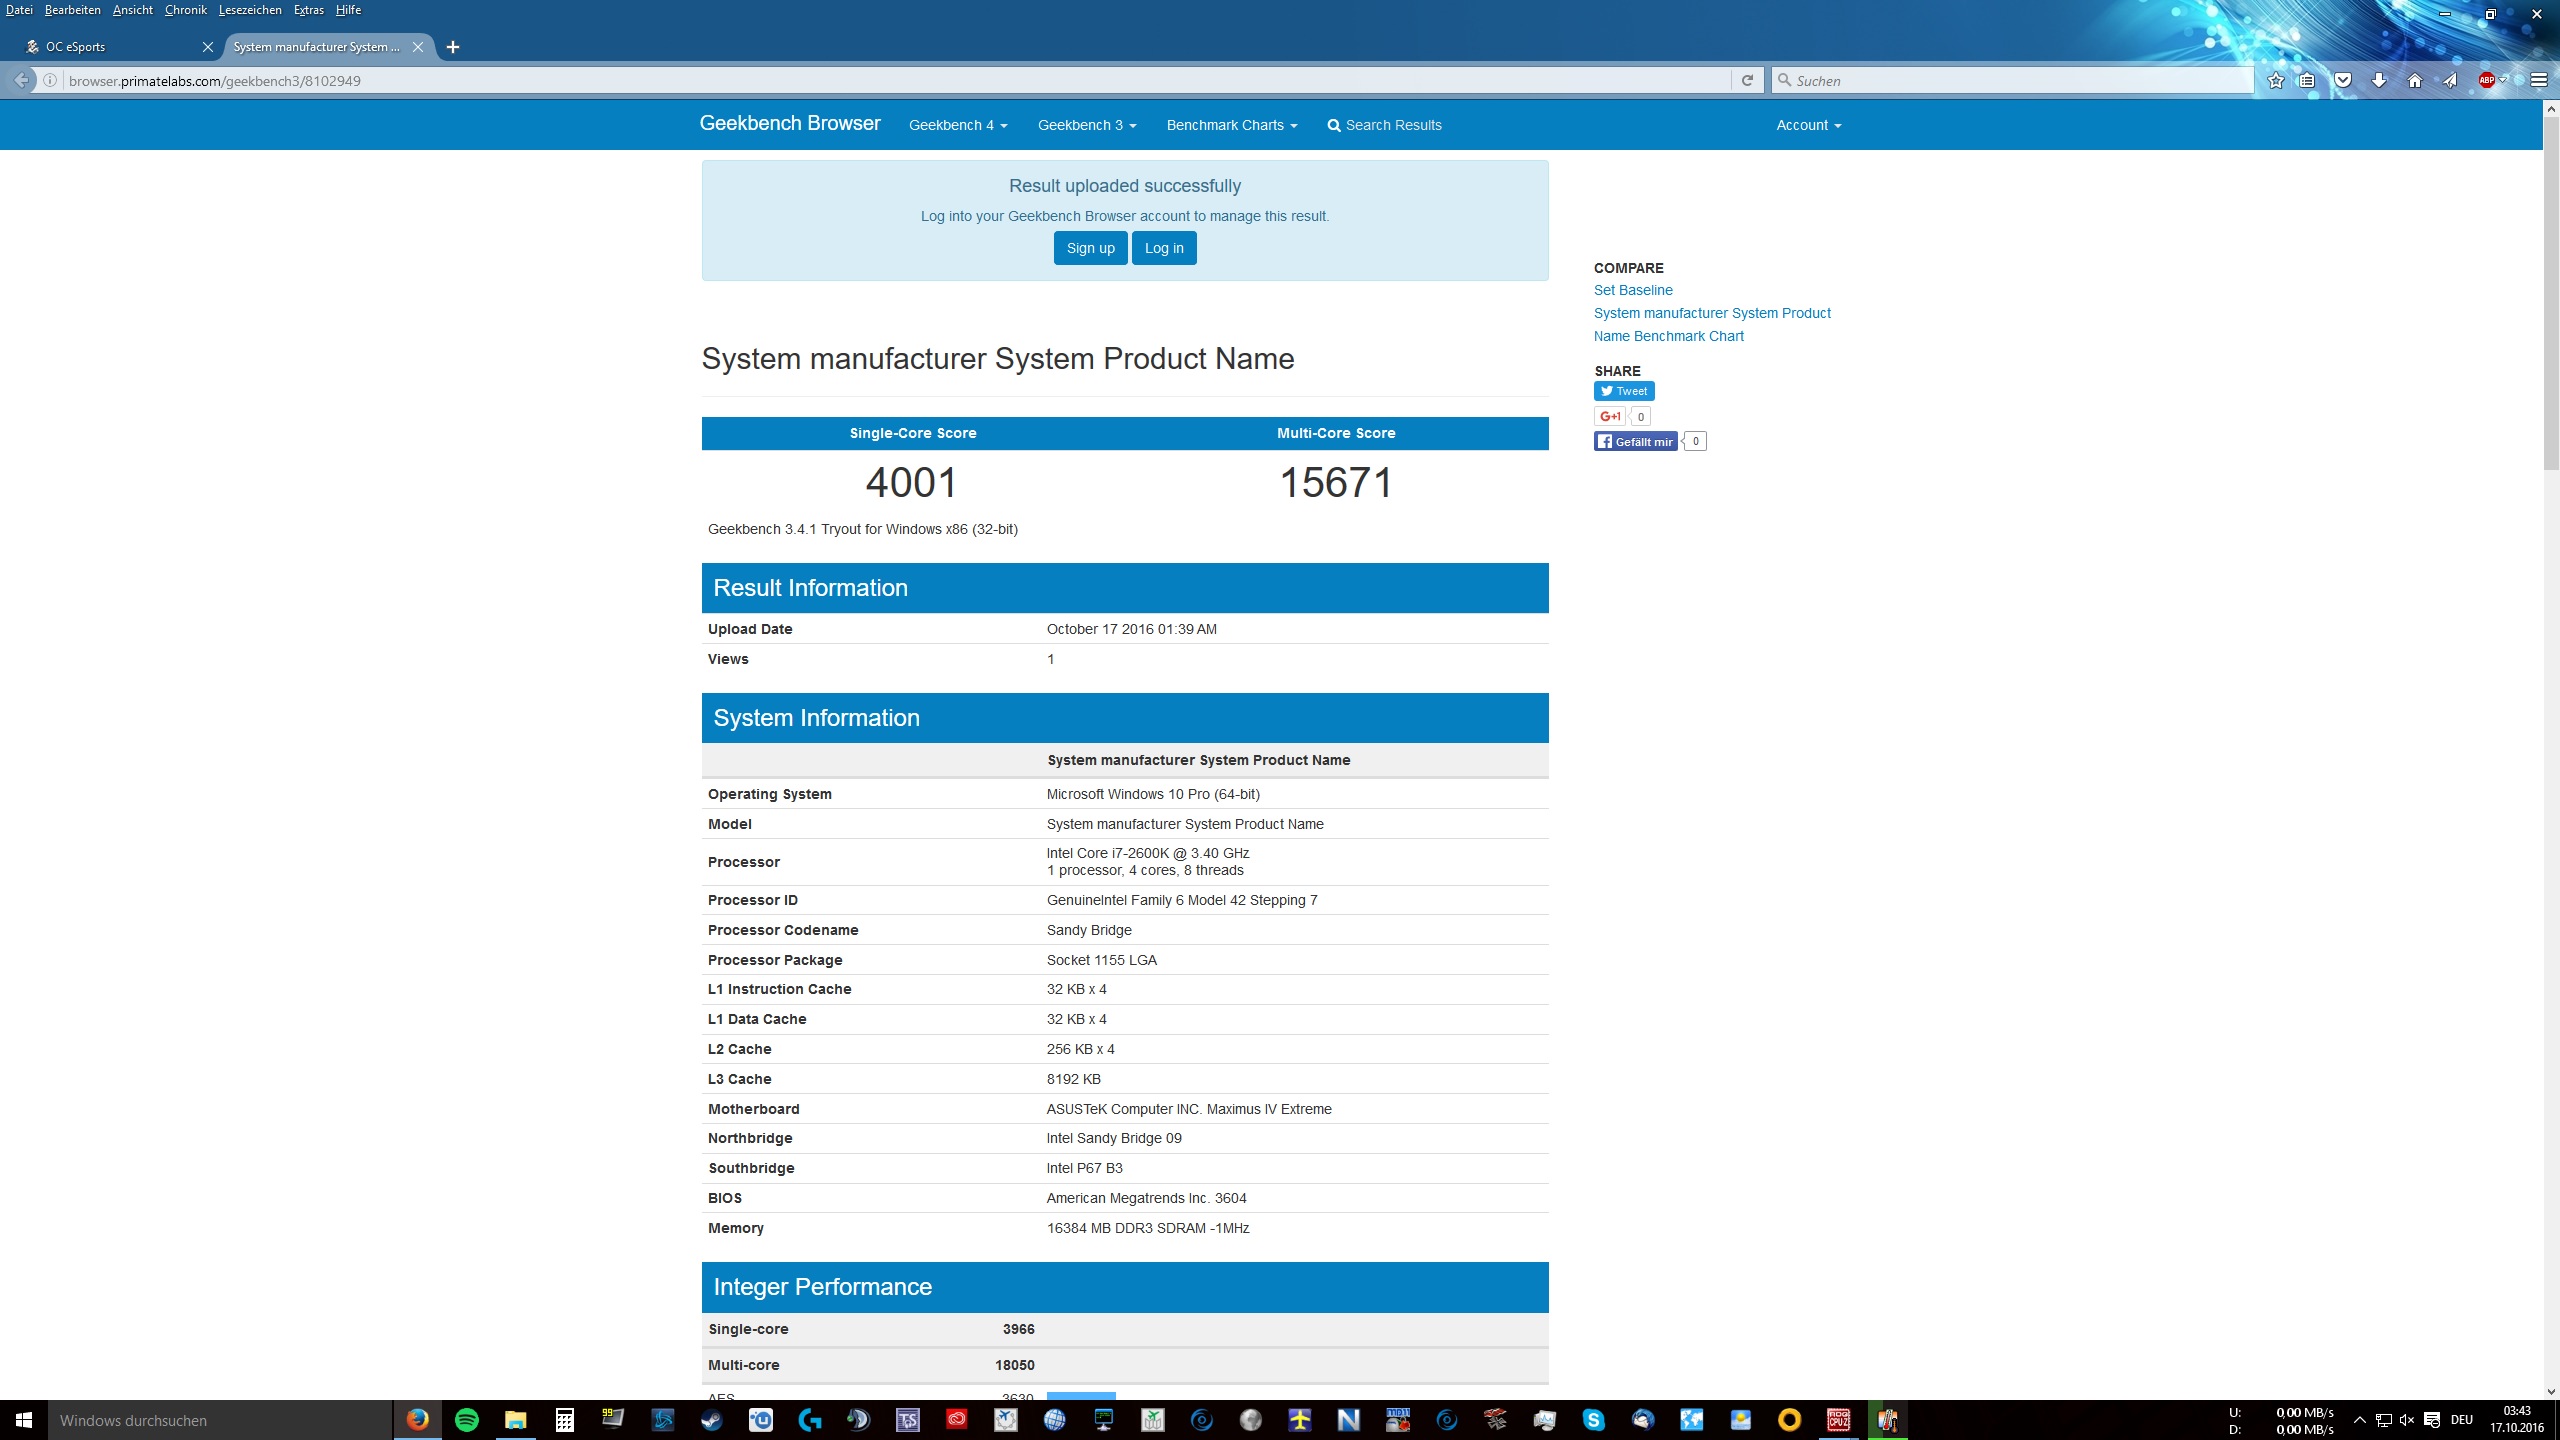The image size is (2560, 1440).
Task: Click the paper plane share icon
Action: (x=2450, y=81)
